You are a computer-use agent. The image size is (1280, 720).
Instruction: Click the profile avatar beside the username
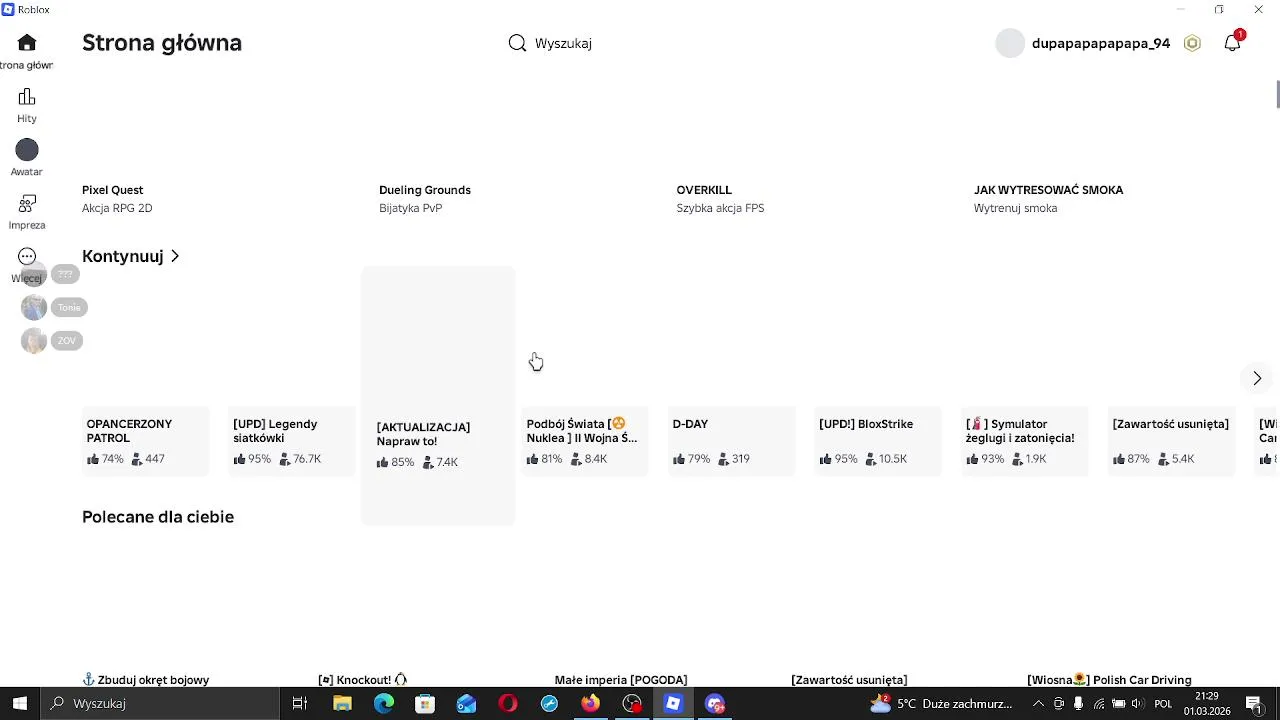tap(1010, 43)
